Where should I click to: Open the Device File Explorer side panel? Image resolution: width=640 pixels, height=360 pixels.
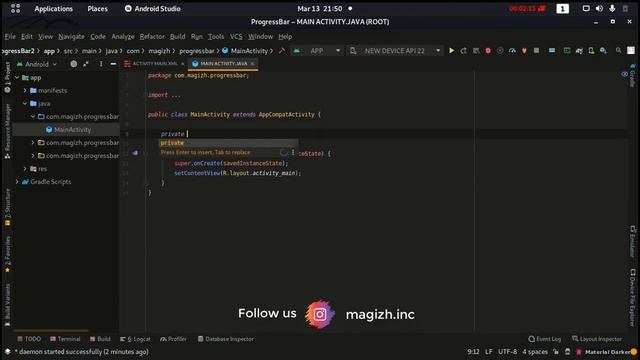click(x=632, y=298)
